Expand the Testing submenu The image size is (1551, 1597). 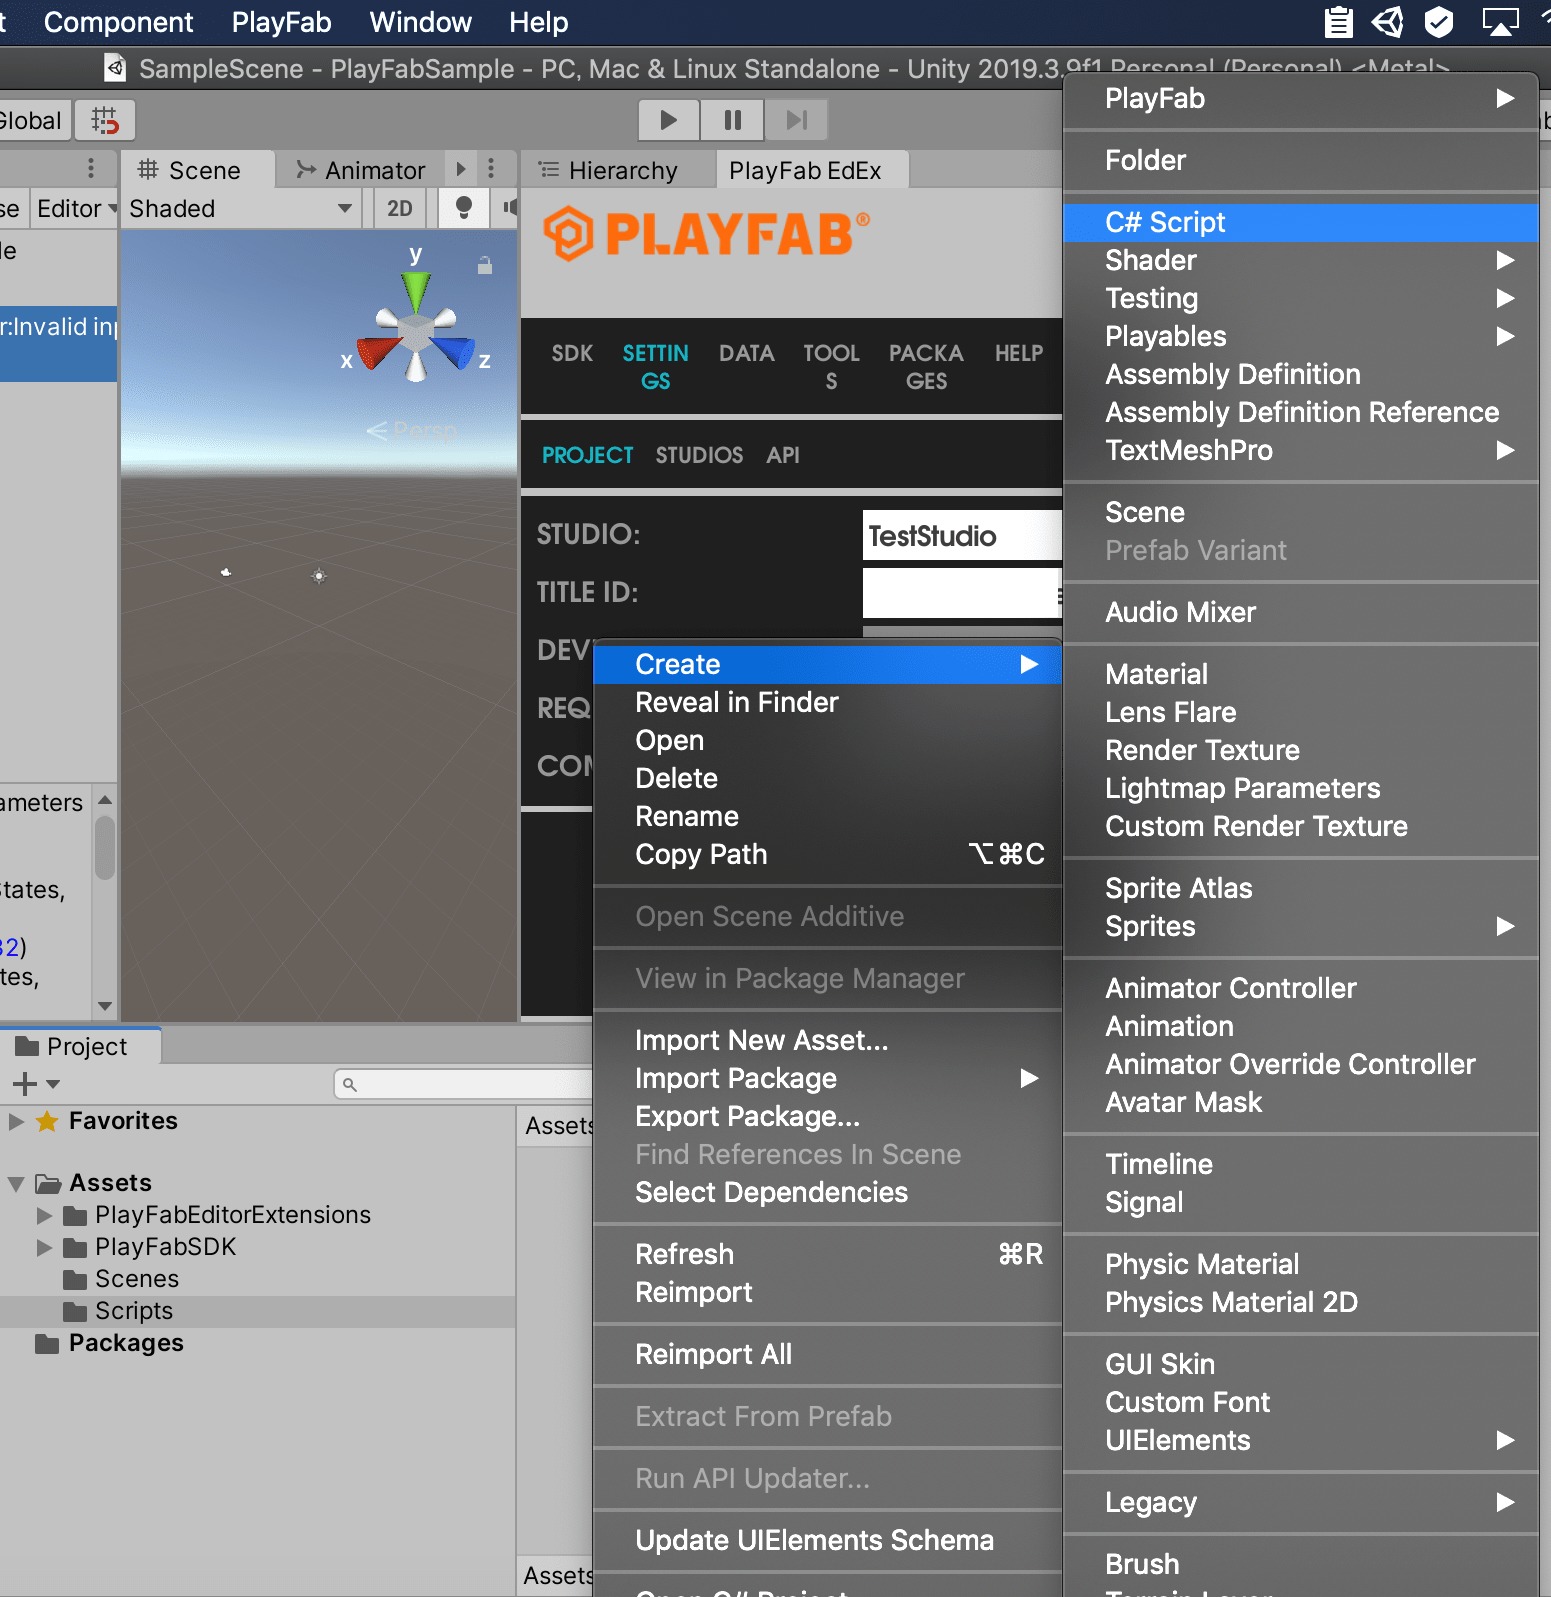pos(1300,298)
